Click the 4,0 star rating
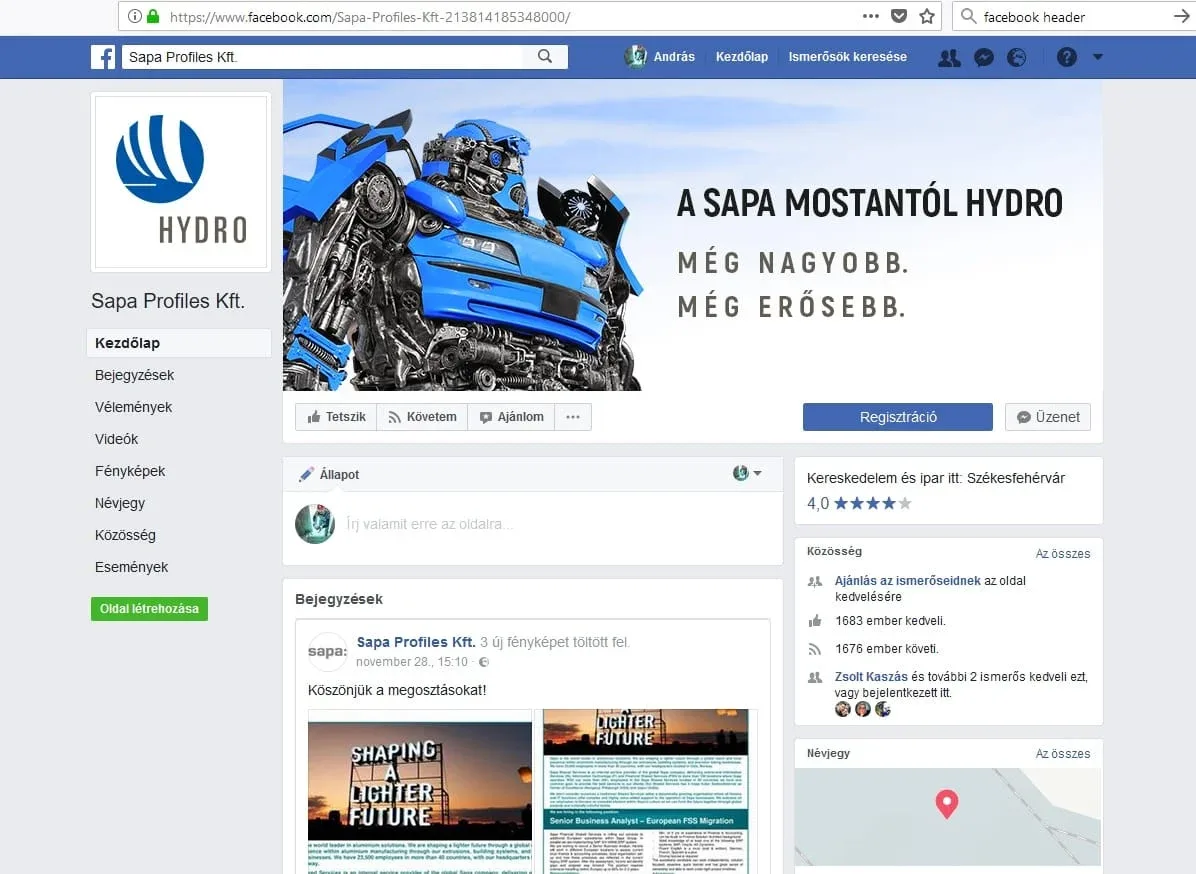The height and width of the screenshot is (874, 1196). [859, 503]
